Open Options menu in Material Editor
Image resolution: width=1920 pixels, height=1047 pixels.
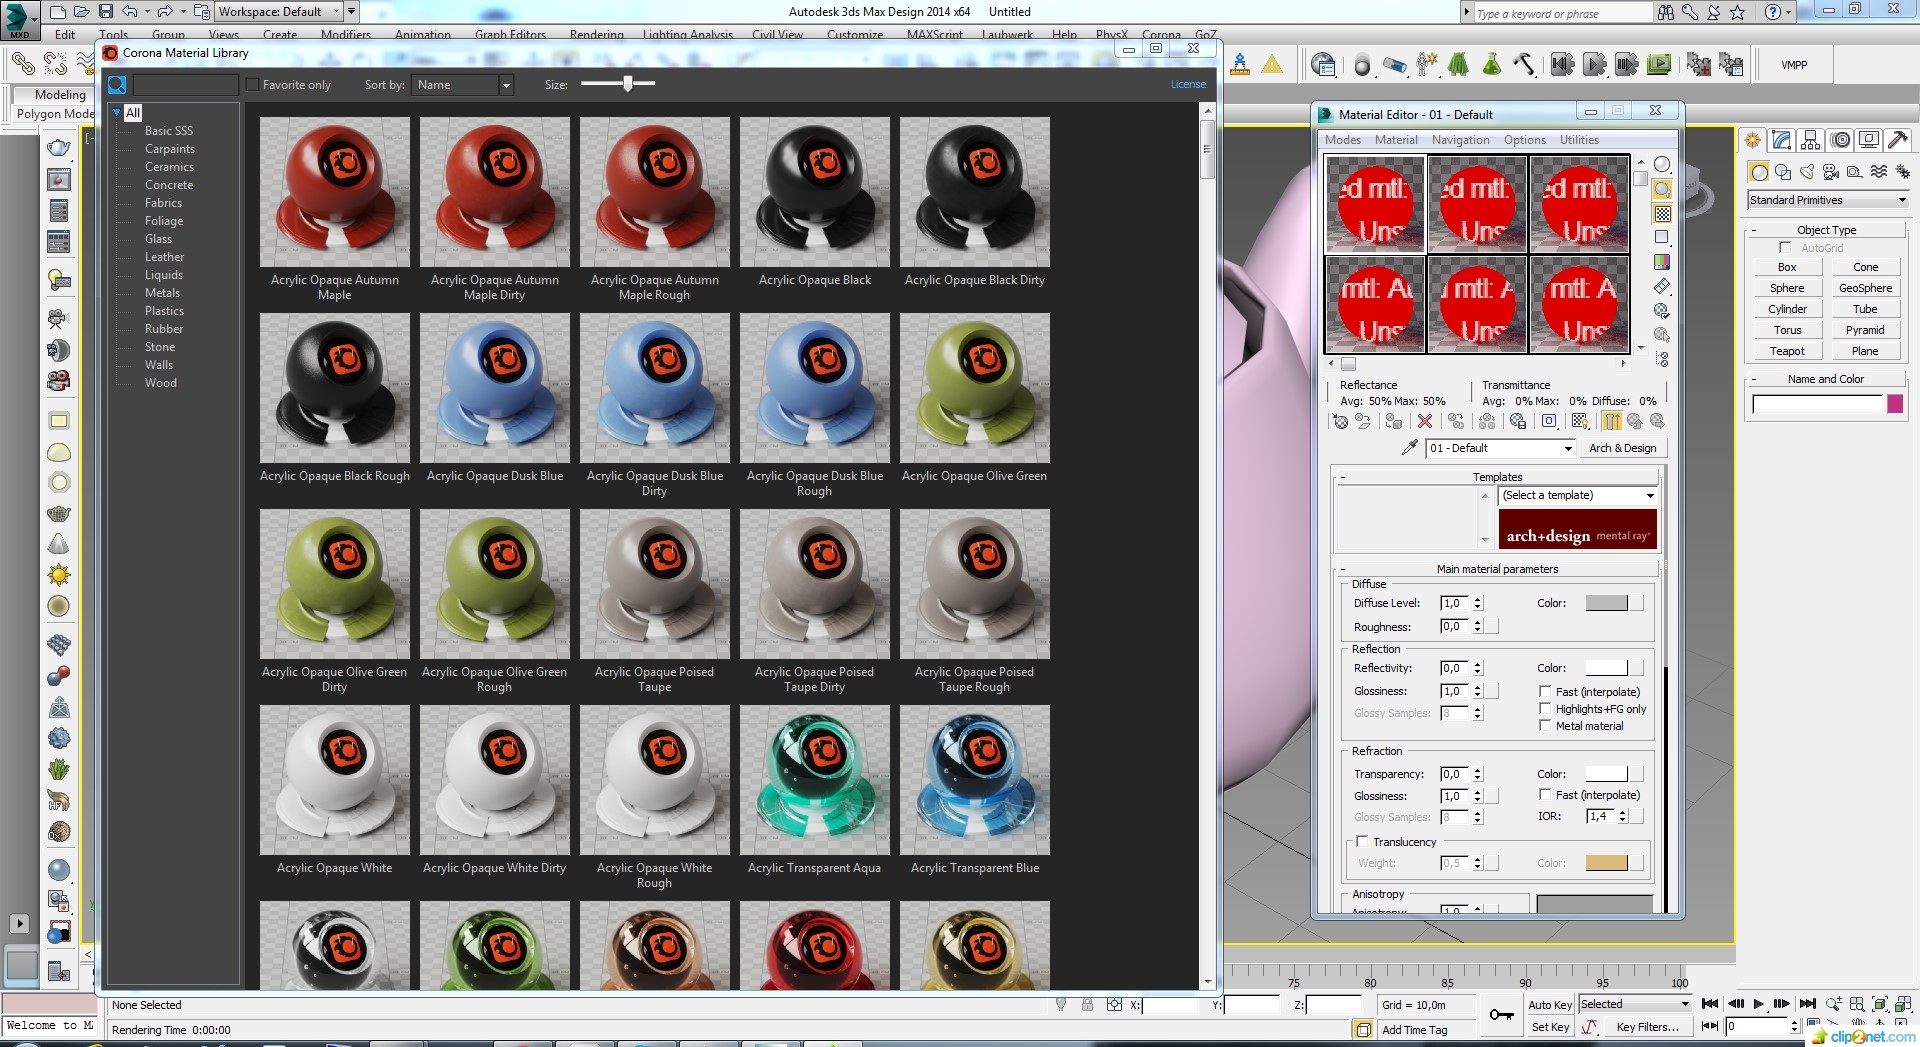coord(1525,140)
